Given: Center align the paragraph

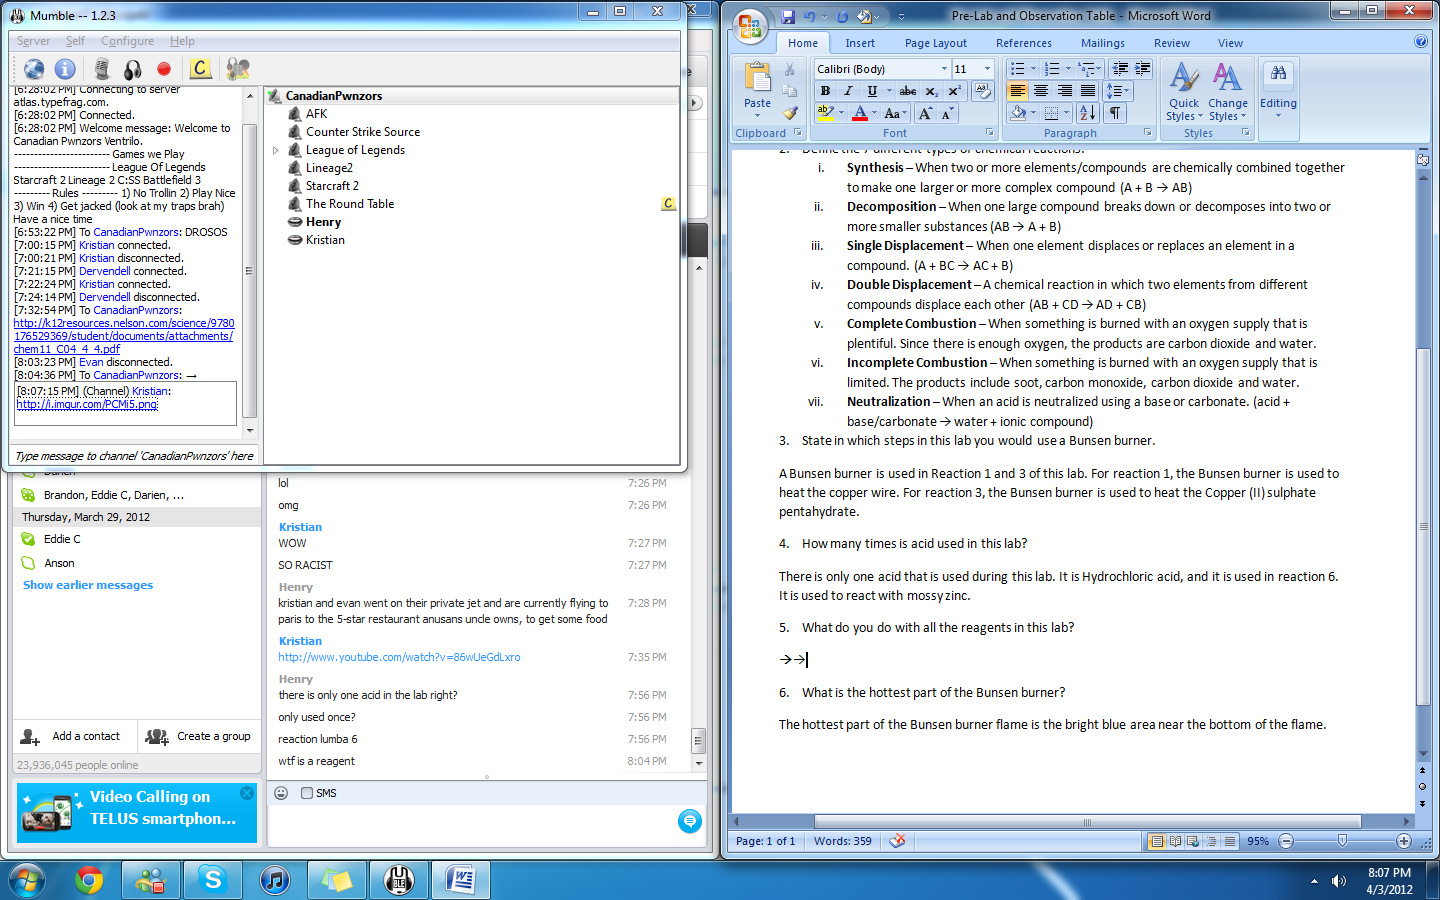Looking at the screenshot, I should click(1041, 91).
